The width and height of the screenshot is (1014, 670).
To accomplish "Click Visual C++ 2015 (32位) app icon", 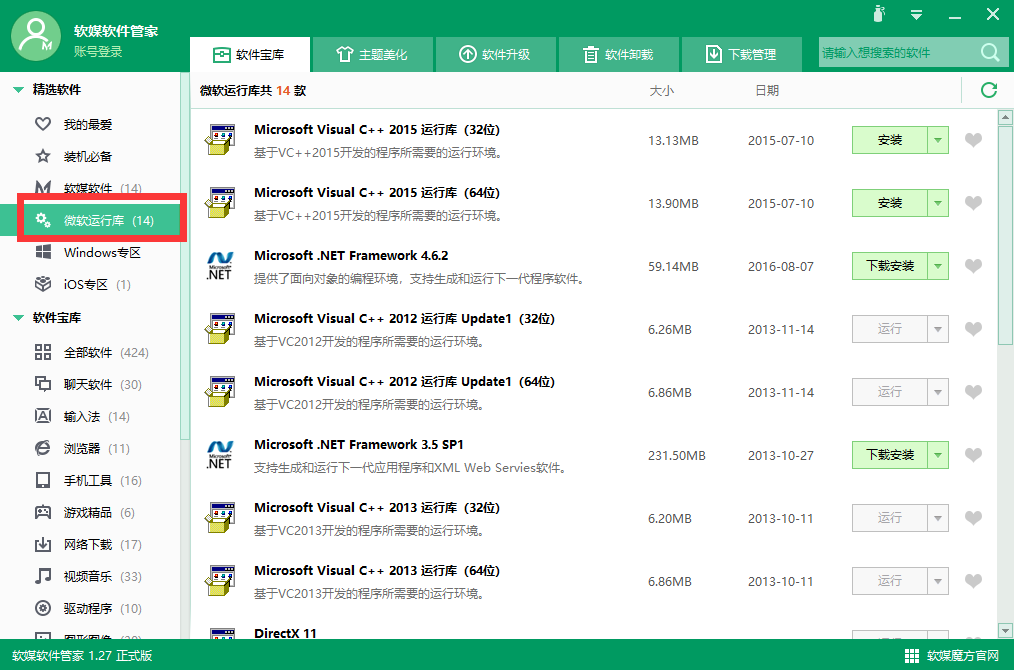I will tap(220, 140).
